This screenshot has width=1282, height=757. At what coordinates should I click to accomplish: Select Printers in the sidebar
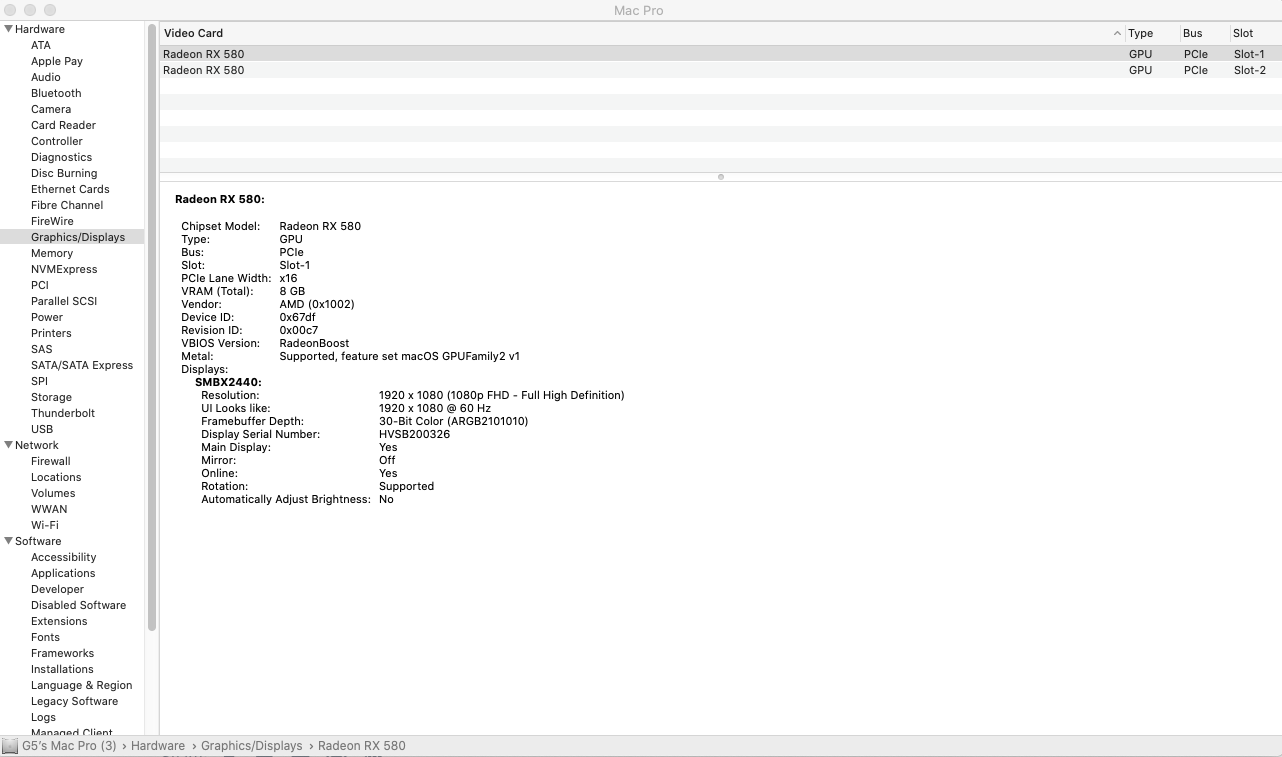pos(51,333)
